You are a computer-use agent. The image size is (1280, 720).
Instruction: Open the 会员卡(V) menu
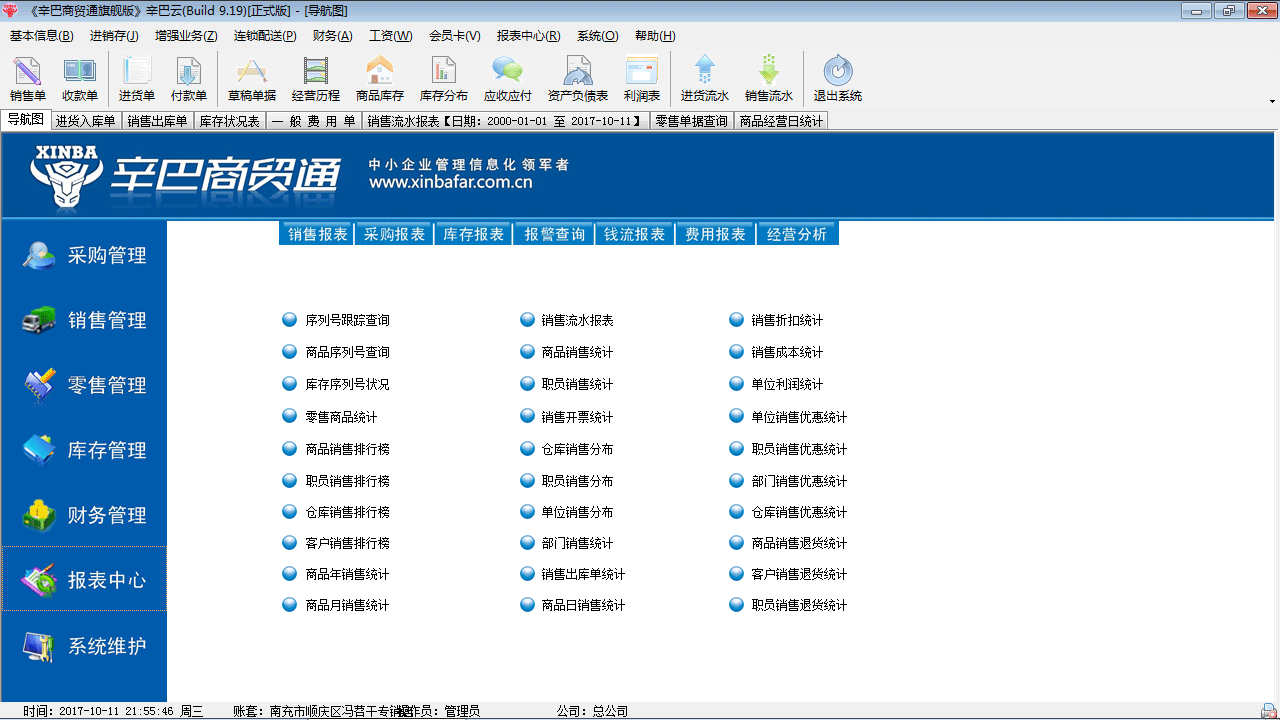point(455,36)
